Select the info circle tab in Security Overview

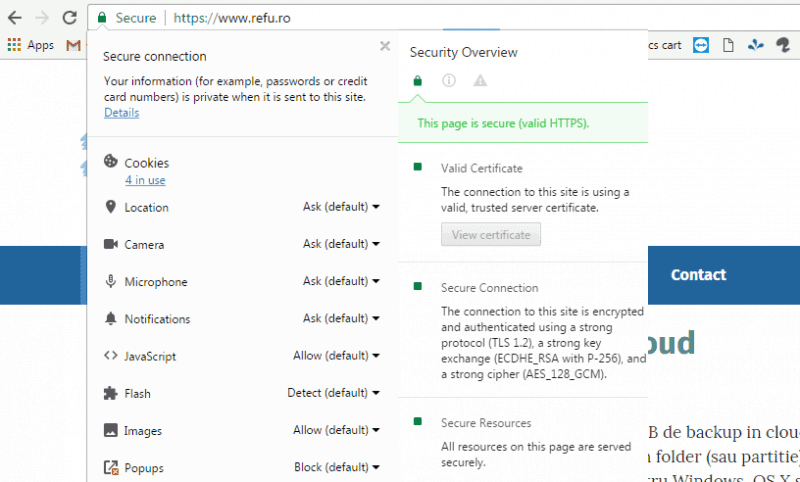(x=448, y=81)
